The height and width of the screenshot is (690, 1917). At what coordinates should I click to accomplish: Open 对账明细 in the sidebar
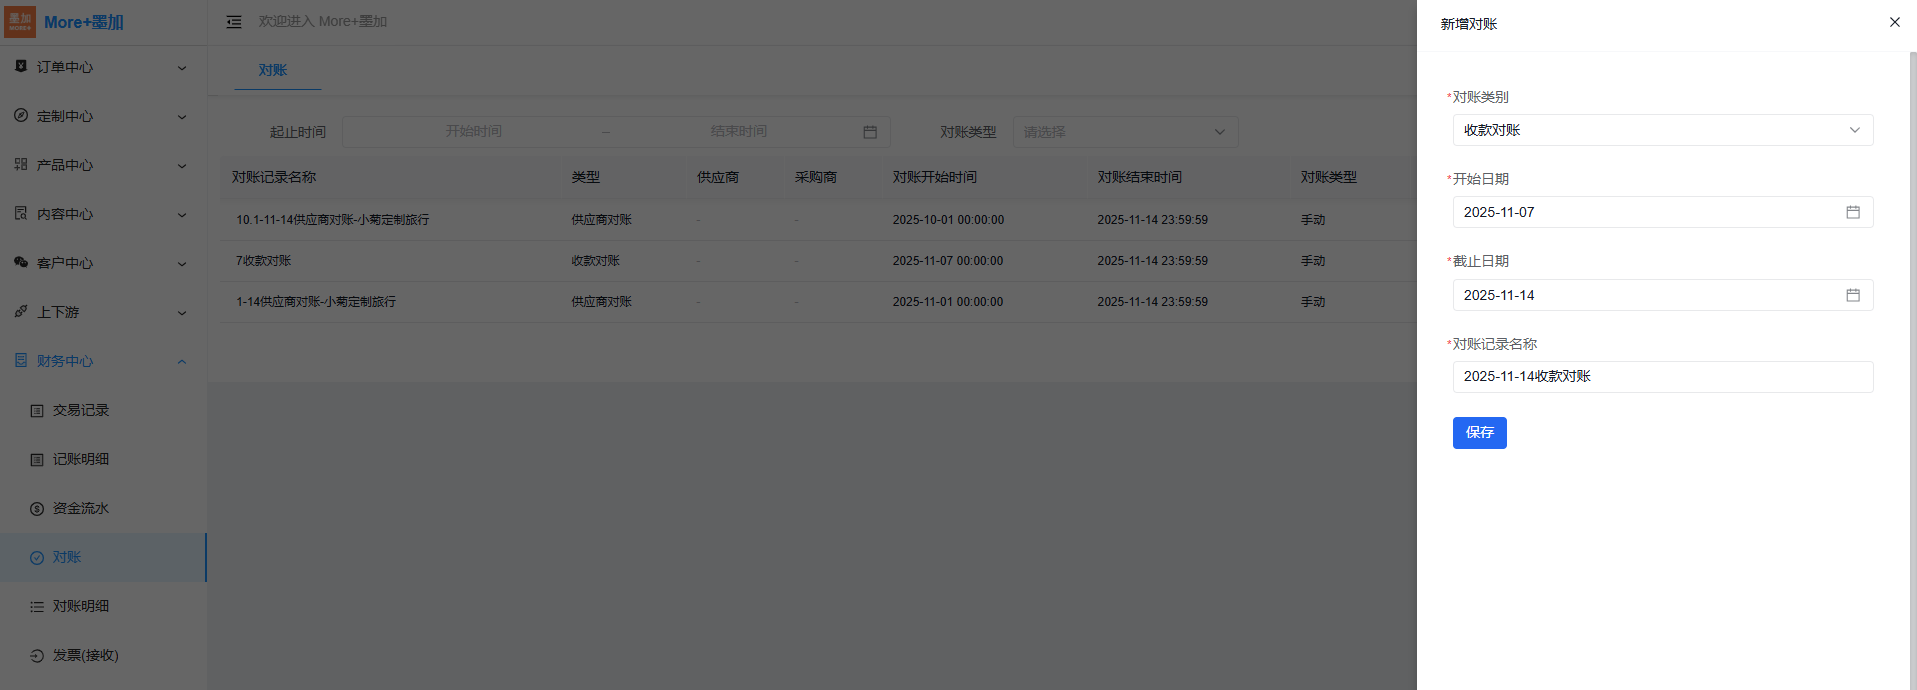(80, 606)
